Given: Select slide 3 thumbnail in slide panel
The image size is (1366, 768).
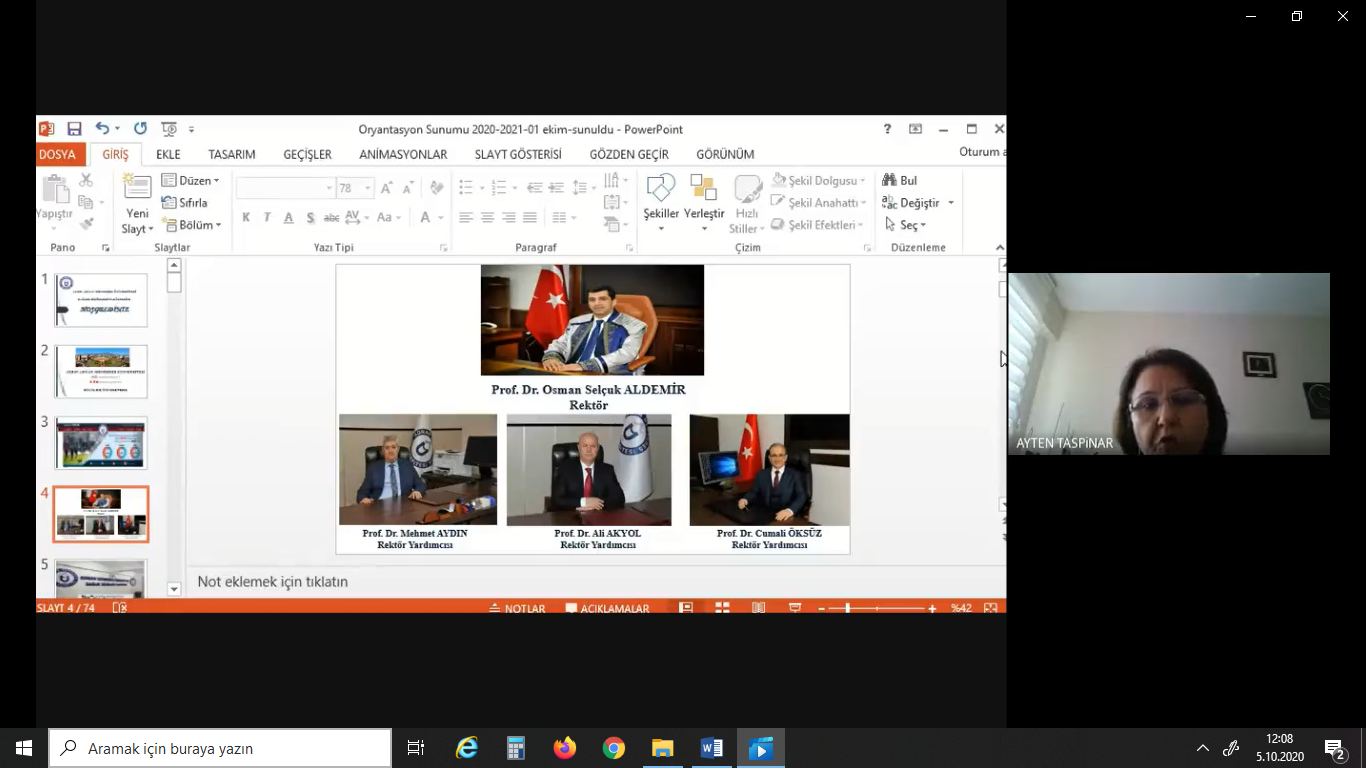Looking at the screenshot, I should point(101,443).
